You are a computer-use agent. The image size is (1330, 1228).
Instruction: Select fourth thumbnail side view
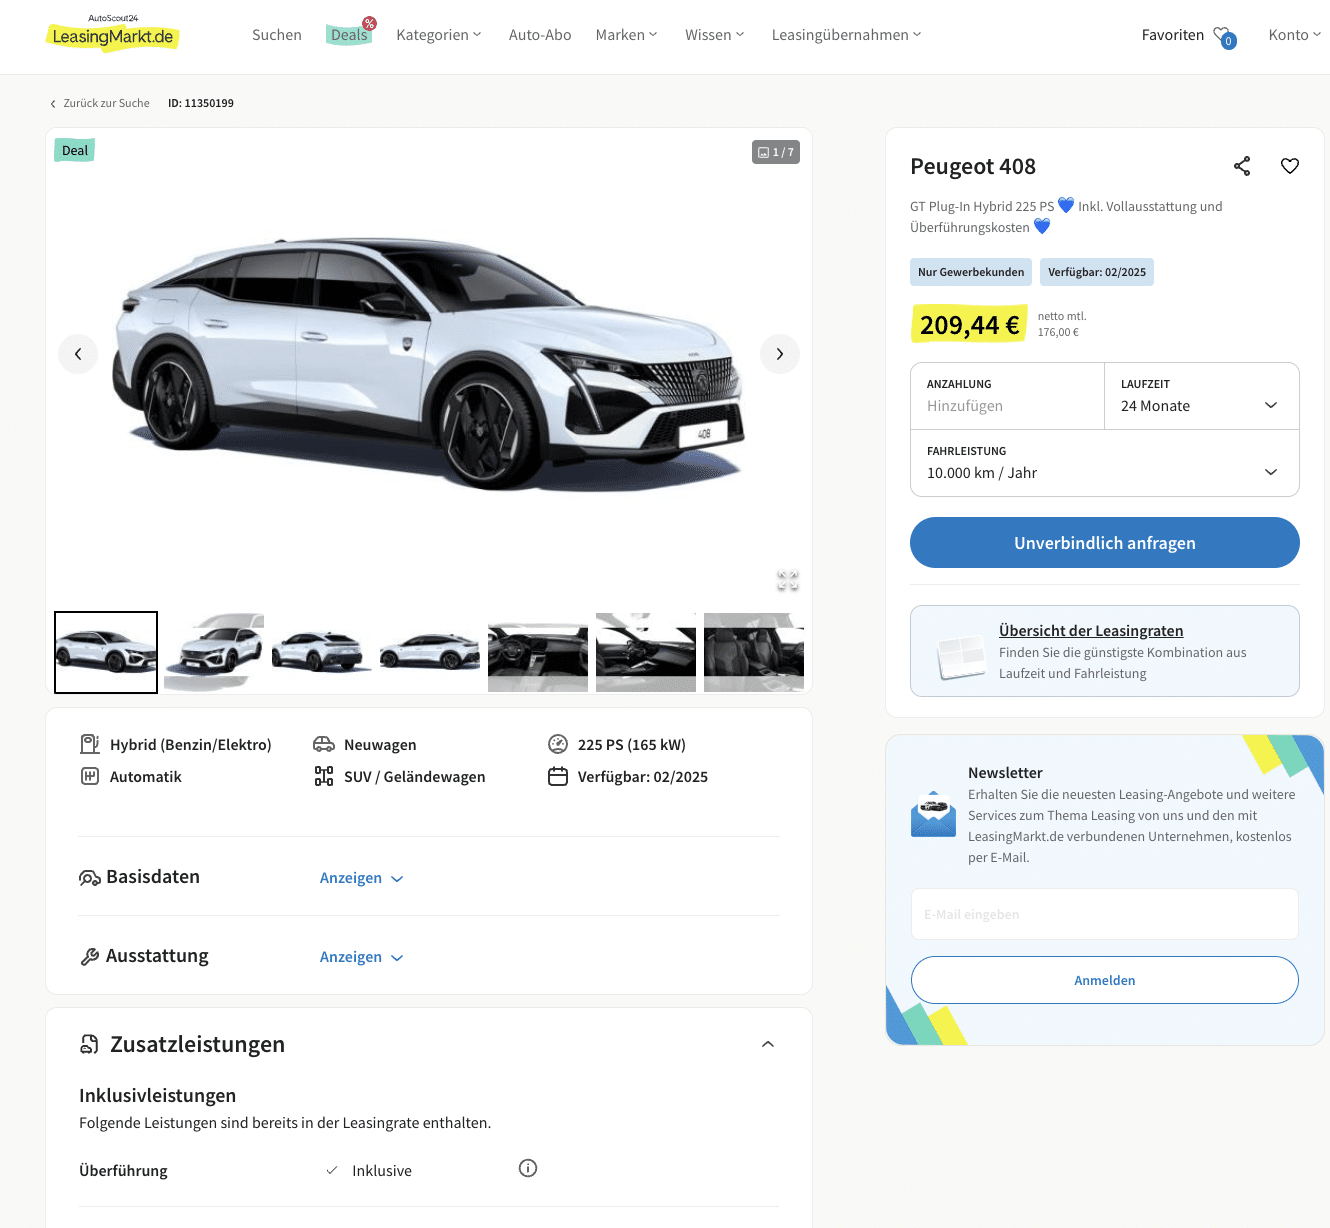pyautogui.click(x=430, y=652)
